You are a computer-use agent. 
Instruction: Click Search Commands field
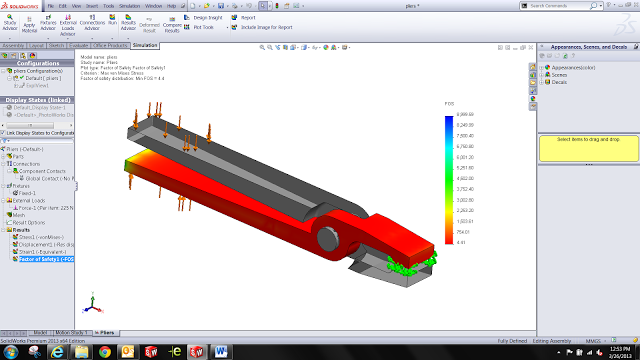tap(559, 6)
